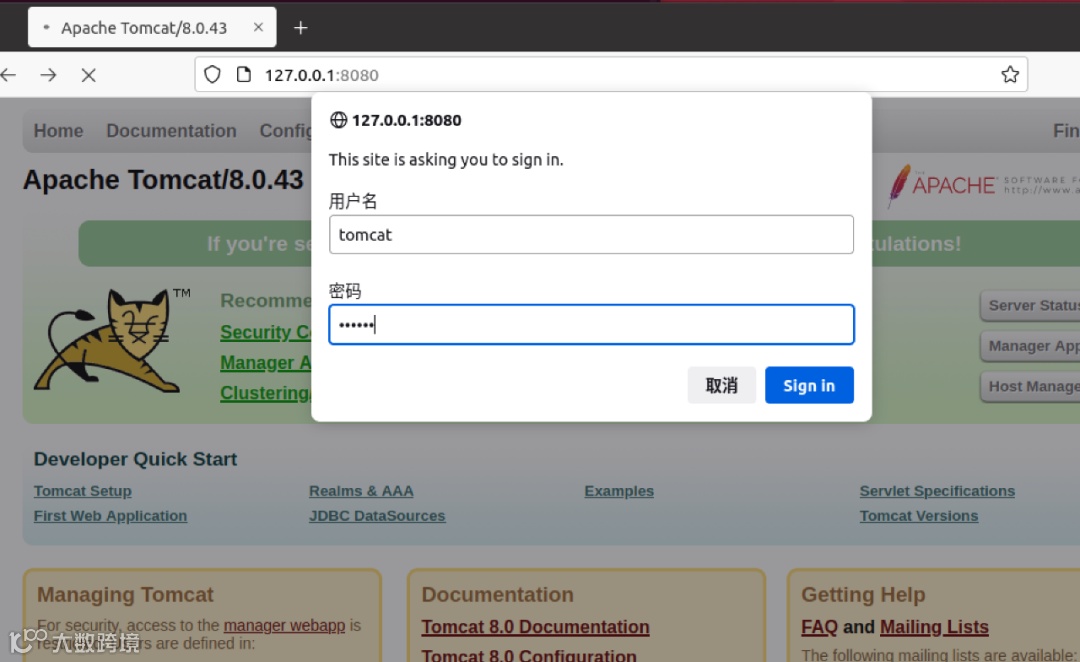Screen dimensions: 1080x662
Task: Select the Apache Tomcat/8.0.43 tab
Action: (x=152, y=28)
